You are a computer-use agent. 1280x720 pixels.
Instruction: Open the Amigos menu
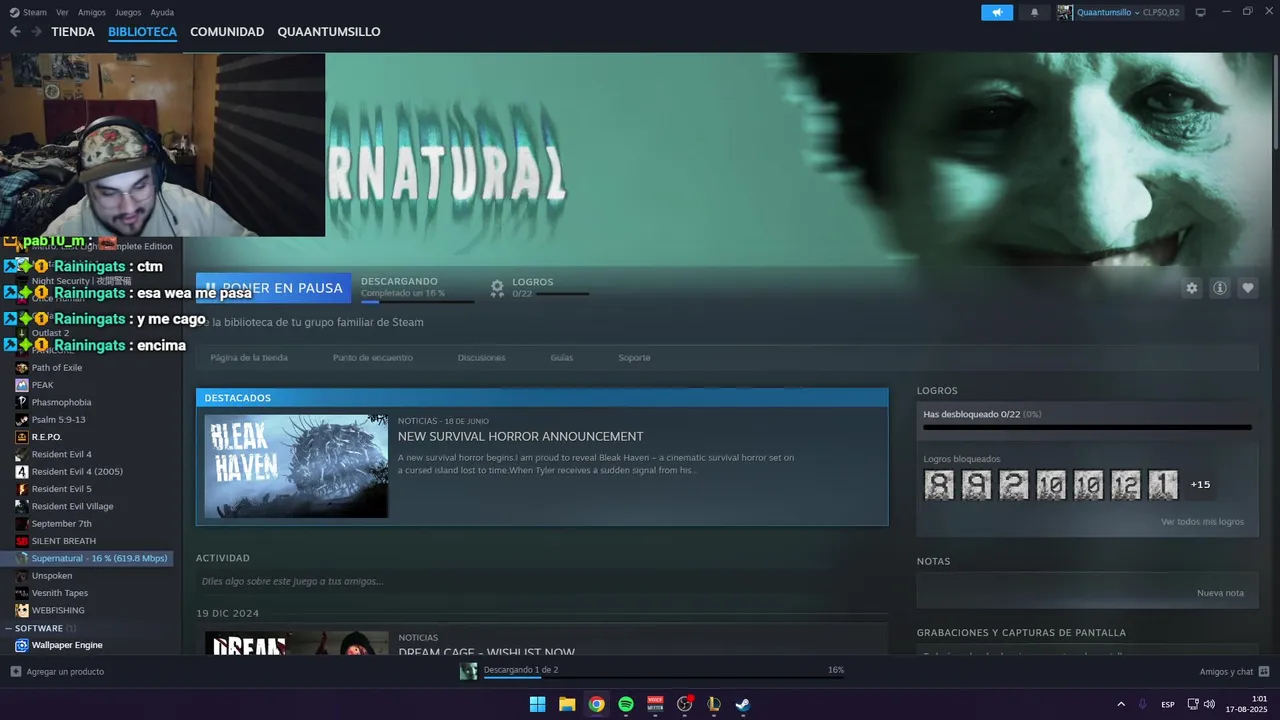tap(92, 12)
